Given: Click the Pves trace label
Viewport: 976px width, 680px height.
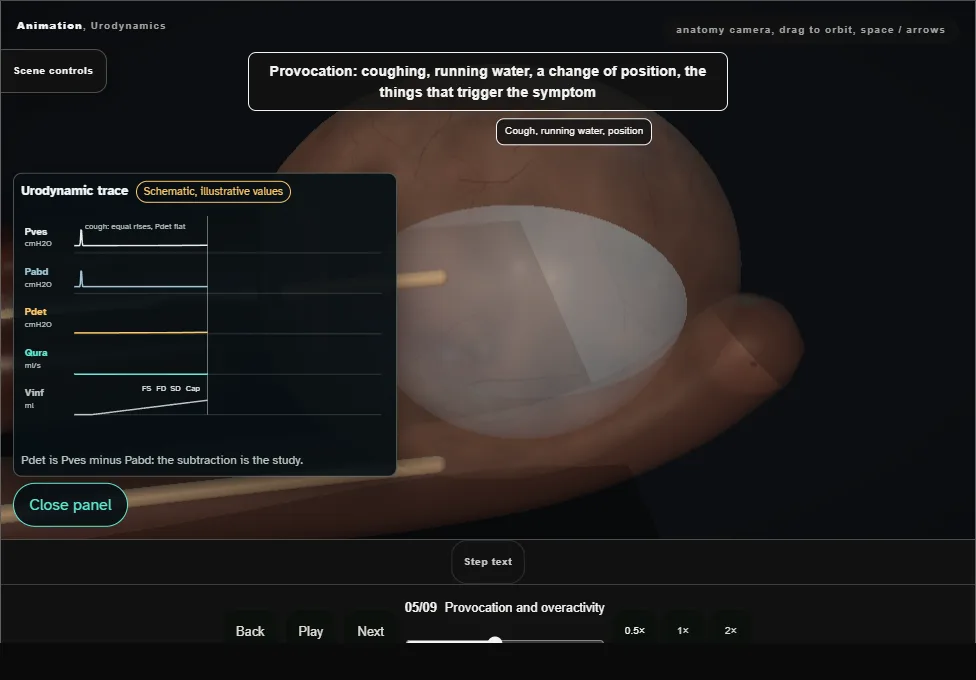Looking at the screenshot, I should pyautogui.click(x=36, y=232).
